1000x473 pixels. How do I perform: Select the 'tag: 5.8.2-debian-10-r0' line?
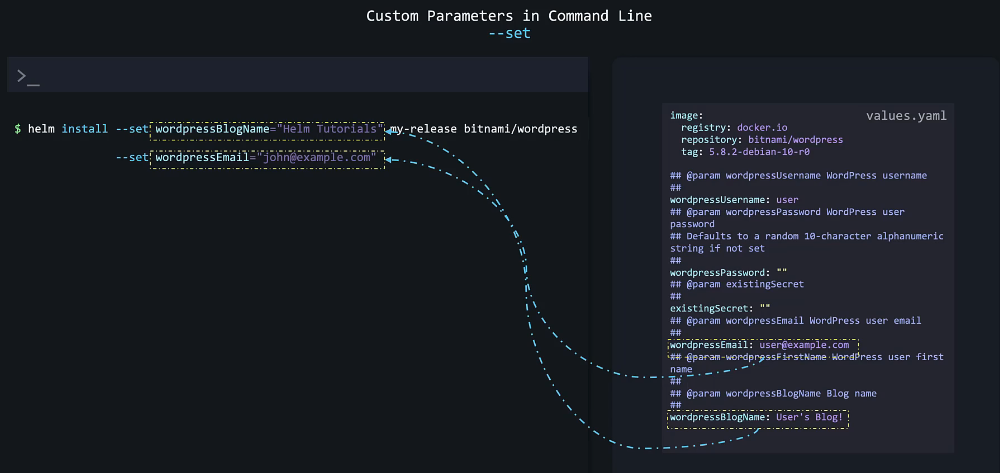746,152
